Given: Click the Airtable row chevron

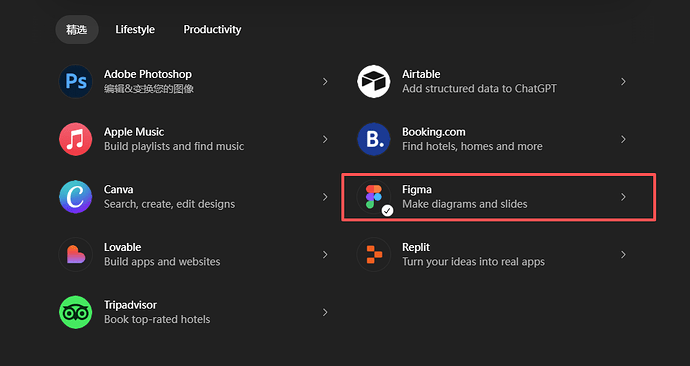Looking at the screenshot, I should 623,81.
